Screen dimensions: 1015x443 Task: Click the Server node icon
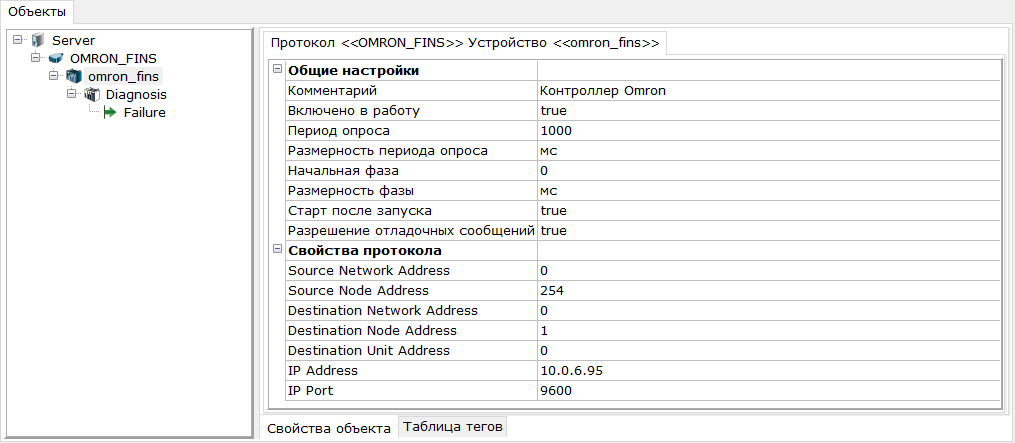pos(38,40)
